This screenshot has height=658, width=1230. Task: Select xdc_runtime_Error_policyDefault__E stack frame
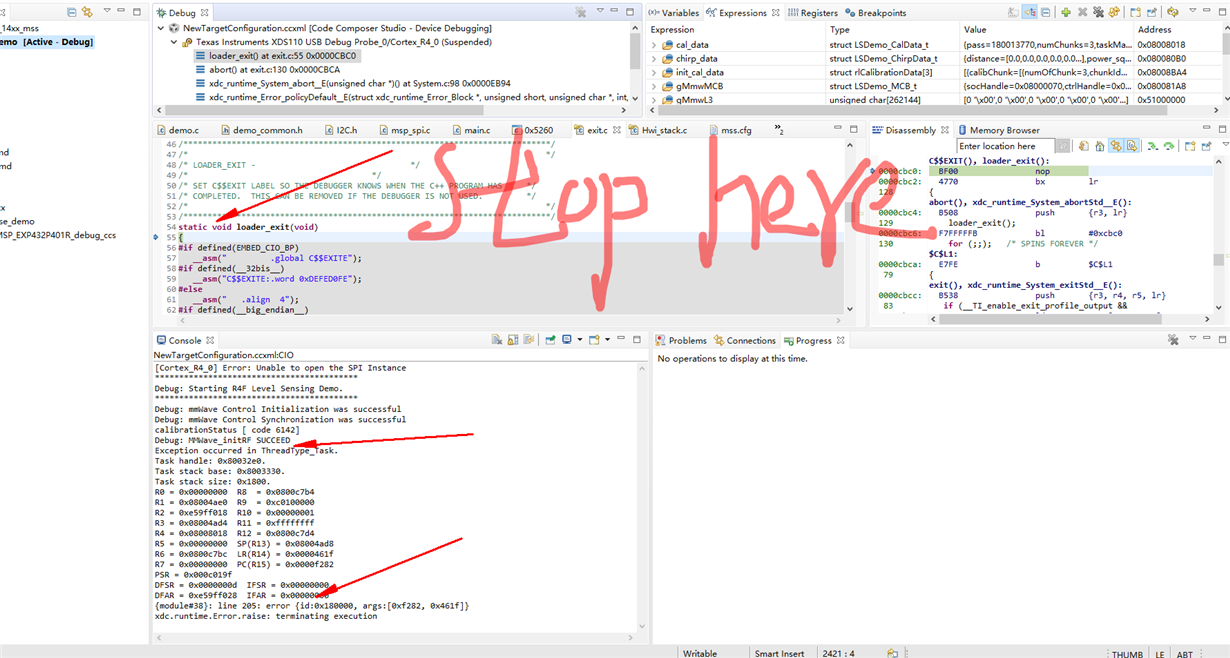click(x=412, y=98)
